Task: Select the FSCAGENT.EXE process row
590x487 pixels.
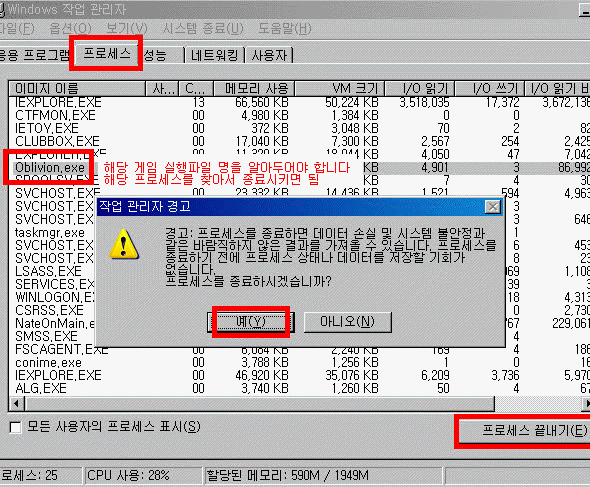Action: coord(299,349)
